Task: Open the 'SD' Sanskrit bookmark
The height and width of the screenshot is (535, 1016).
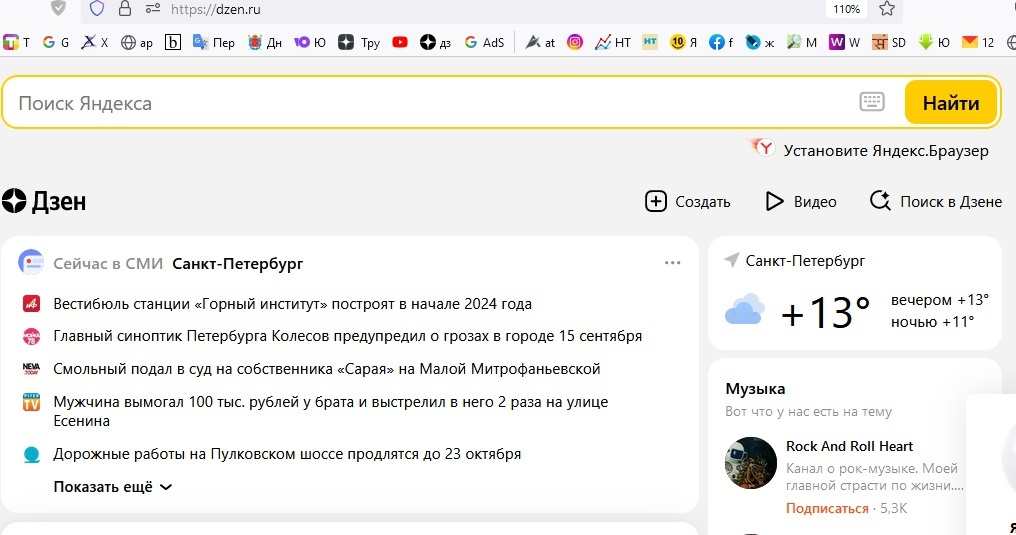Action: pos(888,42)
